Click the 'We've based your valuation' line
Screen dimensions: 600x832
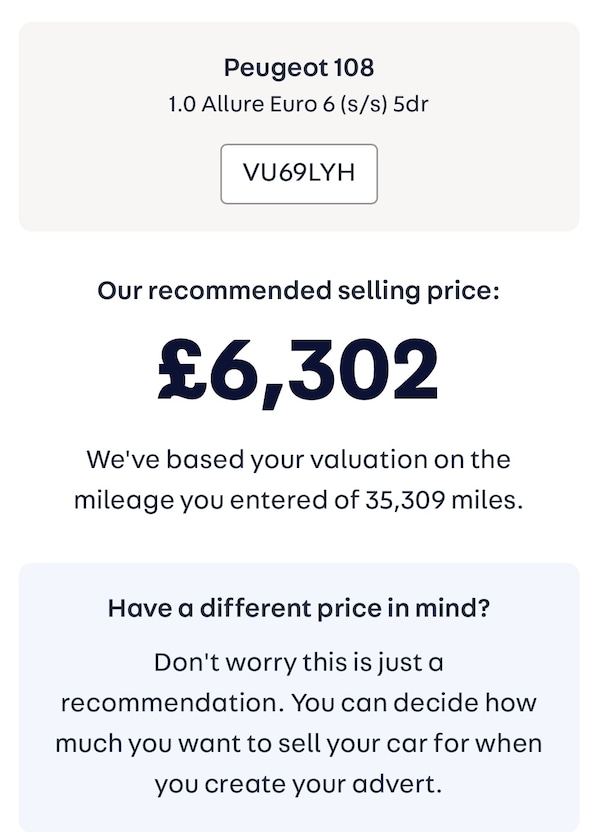[299, 460]
